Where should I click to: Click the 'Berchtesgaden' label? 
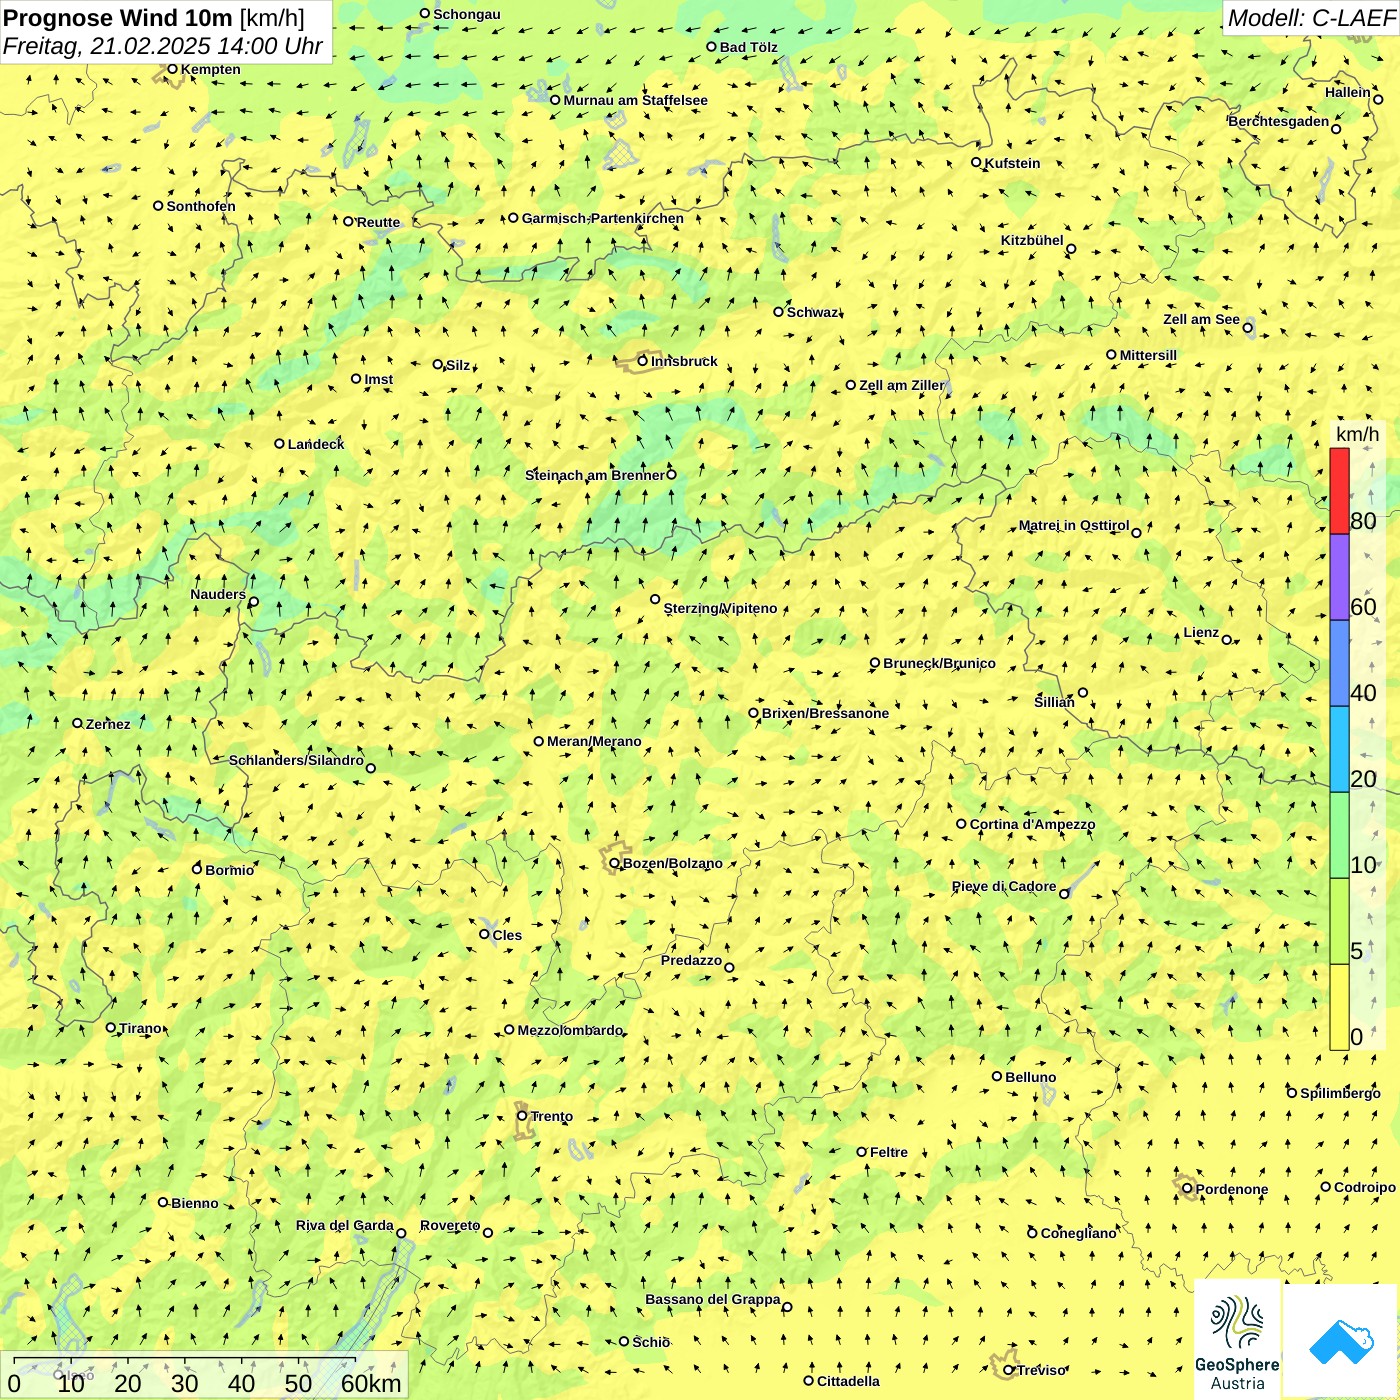[x=1279, y=121]
